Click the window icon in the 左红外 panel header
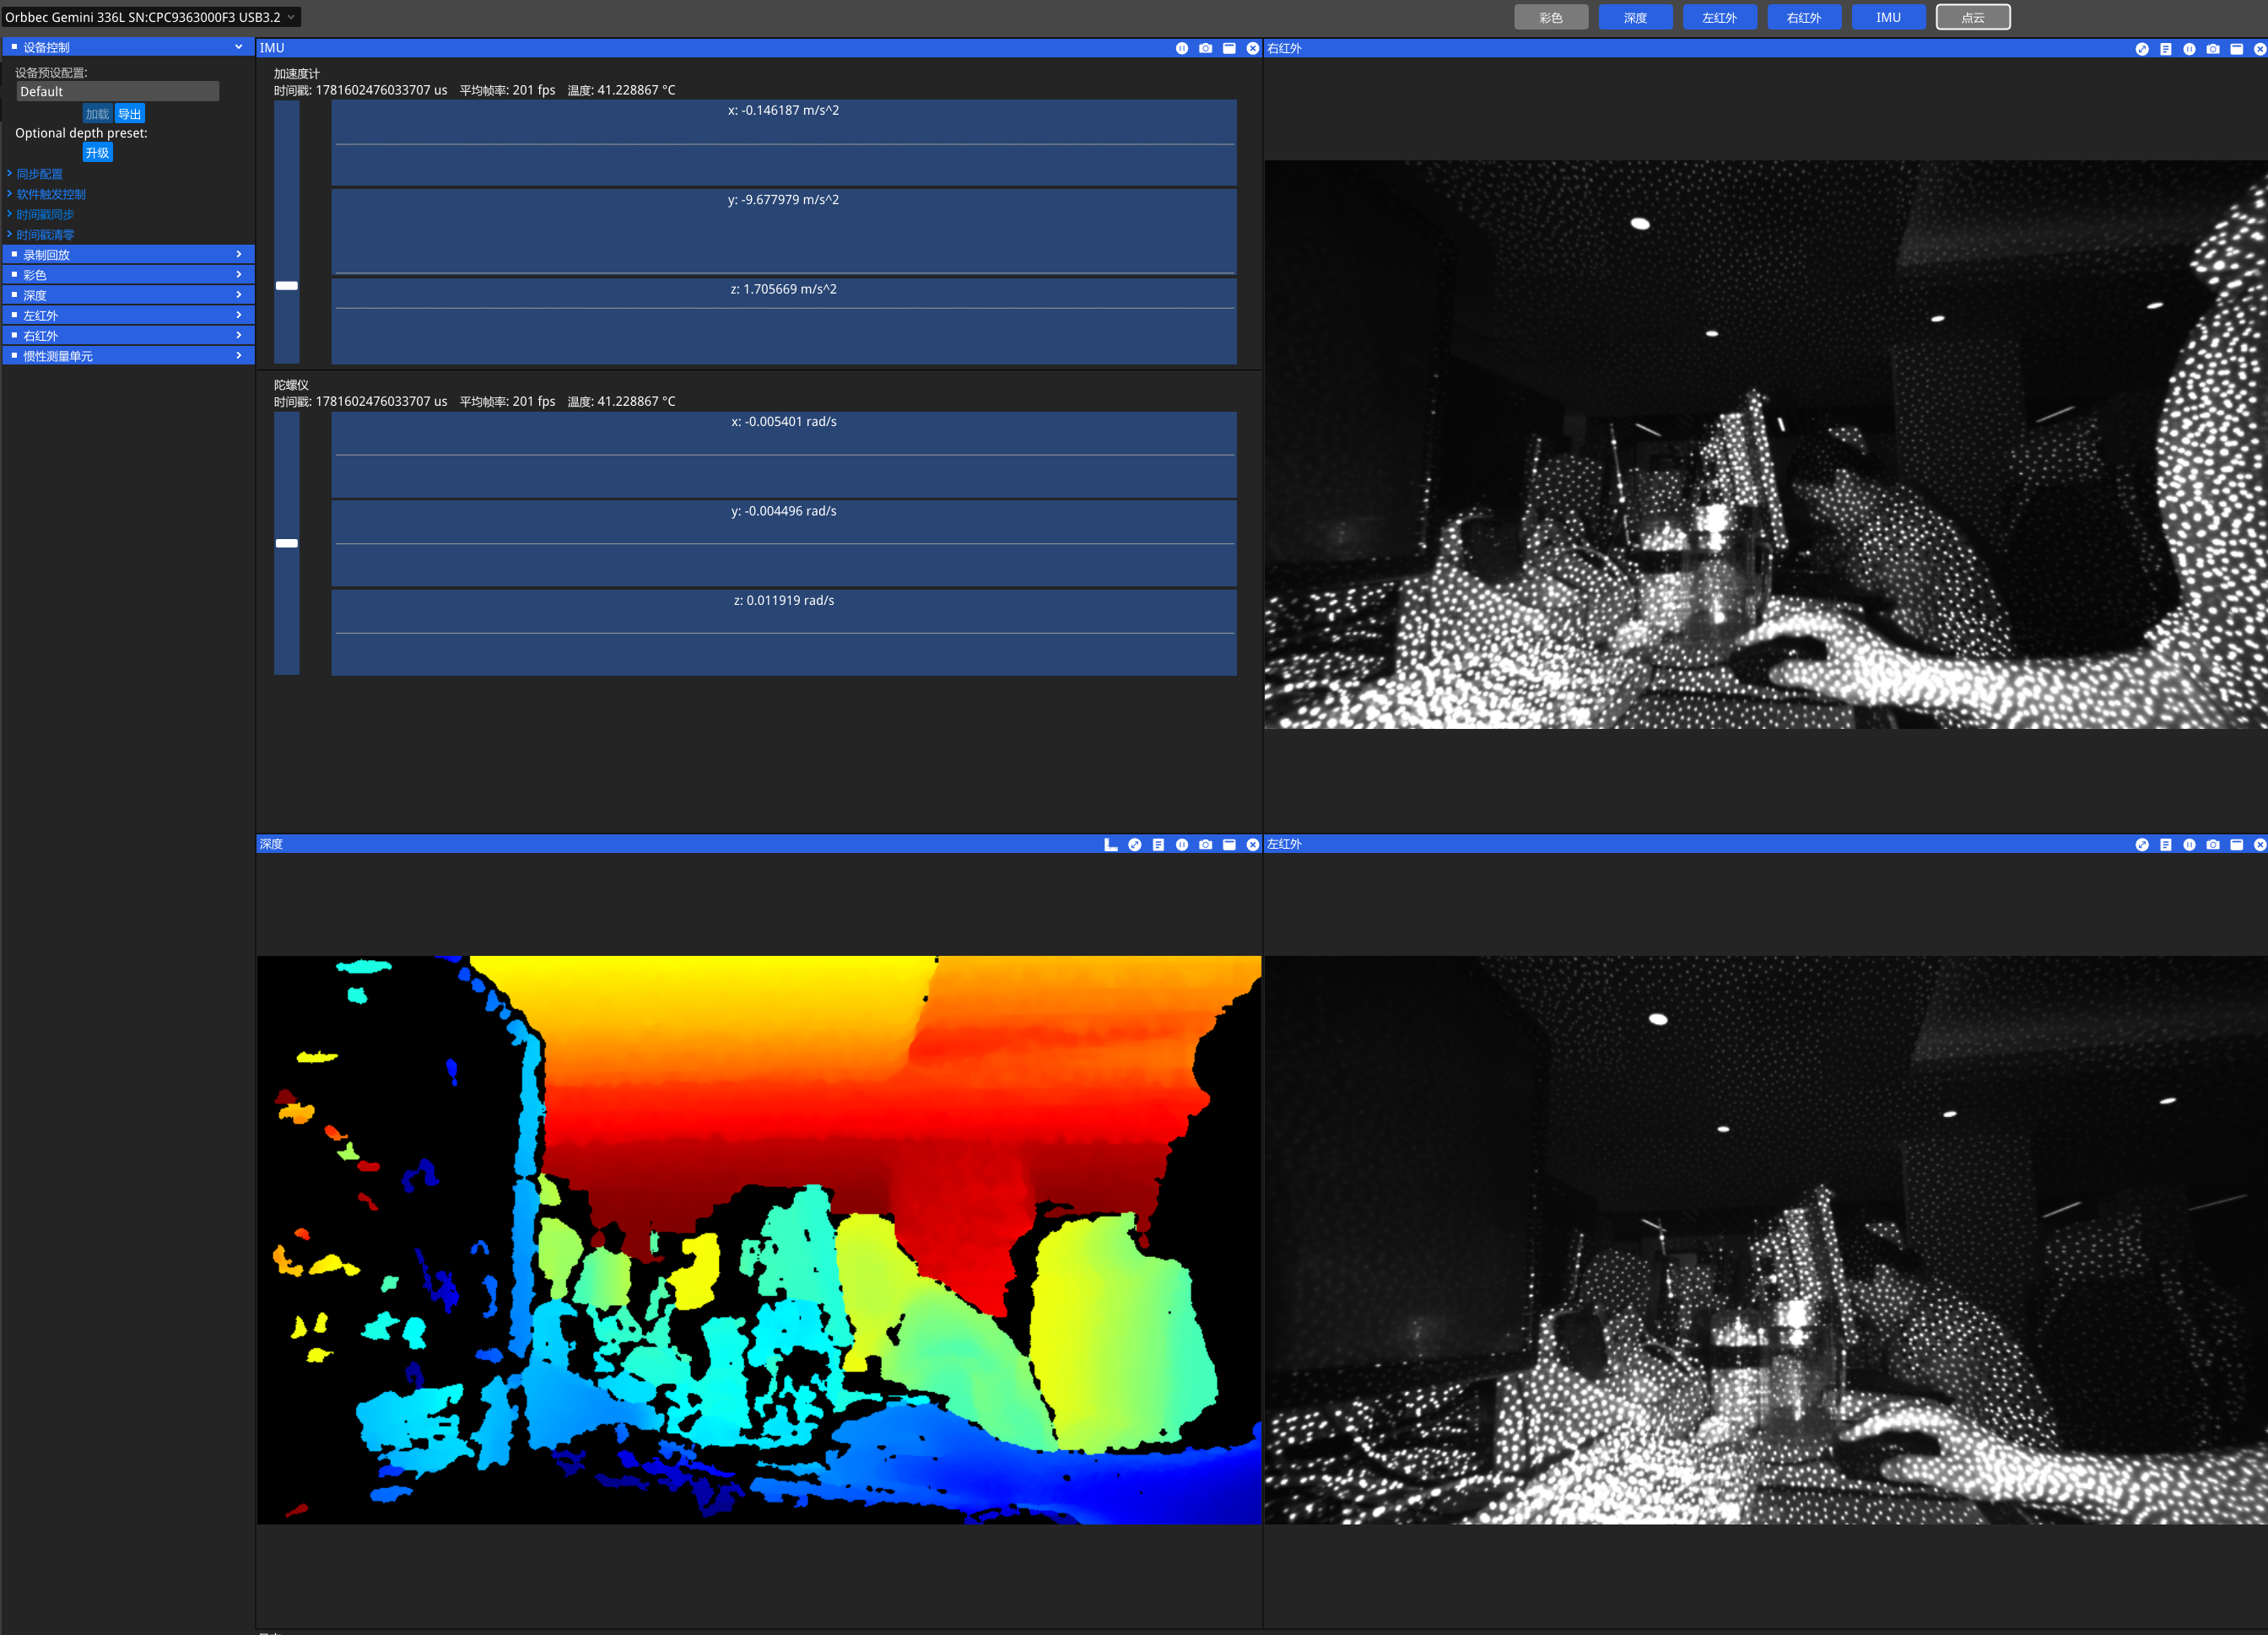The width and height of the screenshot is (2268, 1635). (x=2237, y=845)
